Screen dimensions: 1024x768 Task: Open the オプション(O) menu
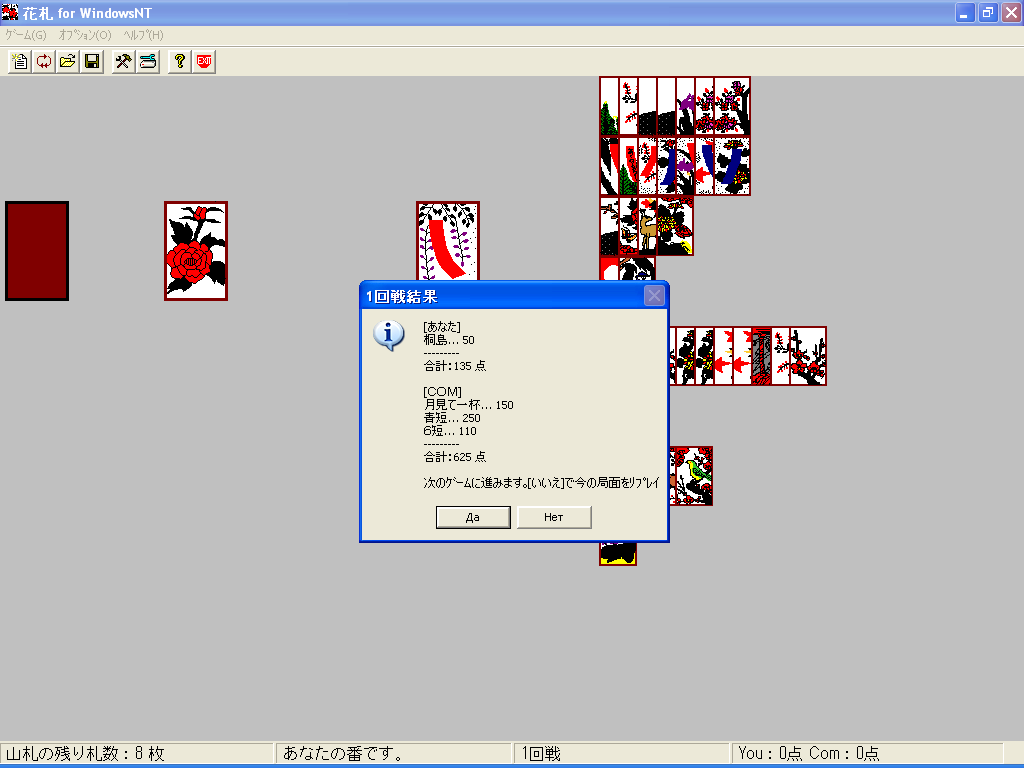click(85, 35)
